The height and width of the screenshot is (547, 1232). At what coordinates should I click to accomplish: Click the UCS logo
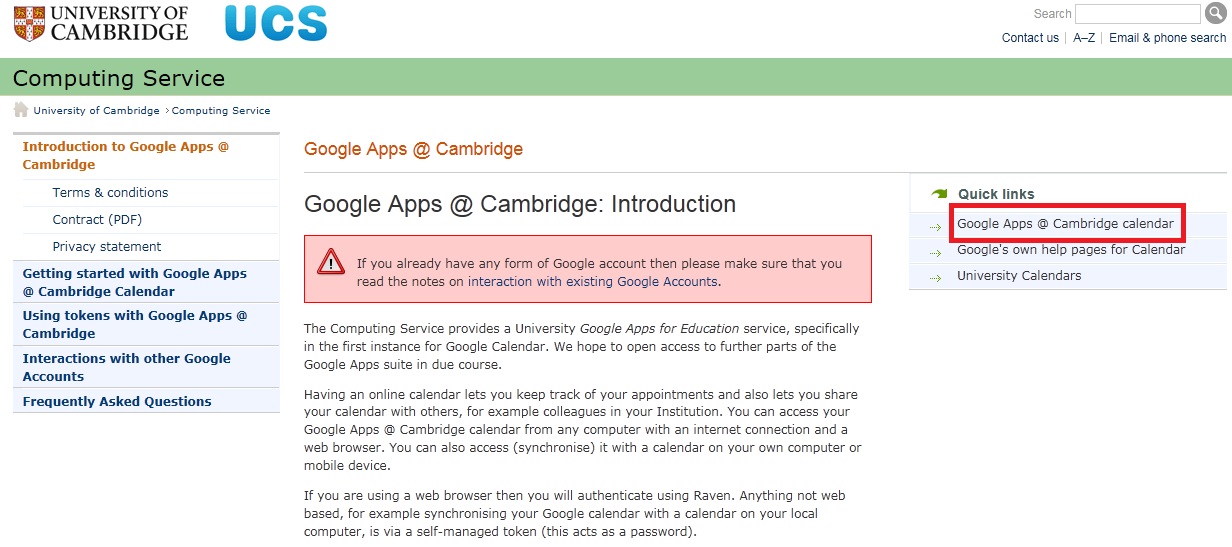[x=276, y=24]
